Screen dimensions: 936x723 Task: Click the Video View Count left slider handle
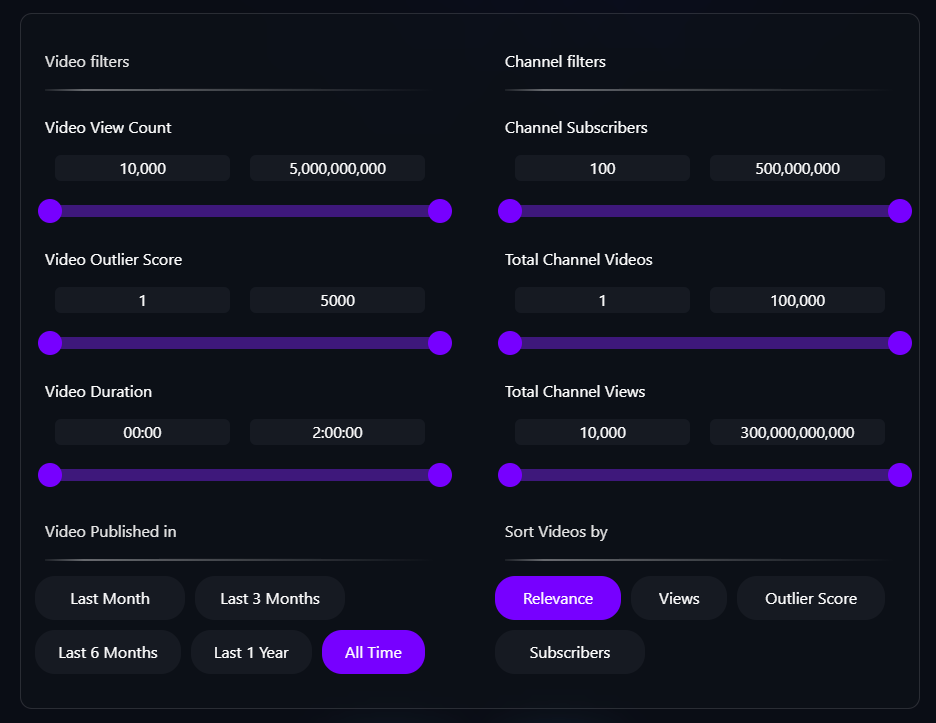point(50,211)
